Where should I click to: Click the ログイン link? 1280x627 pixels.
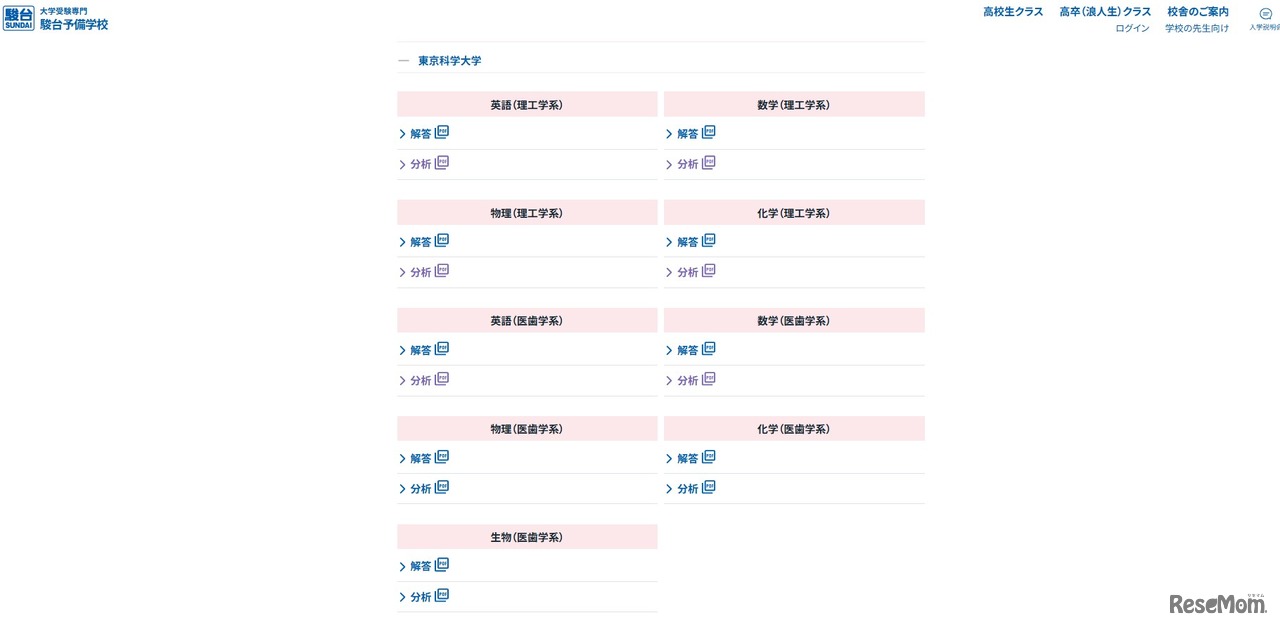pos(1132,29)
